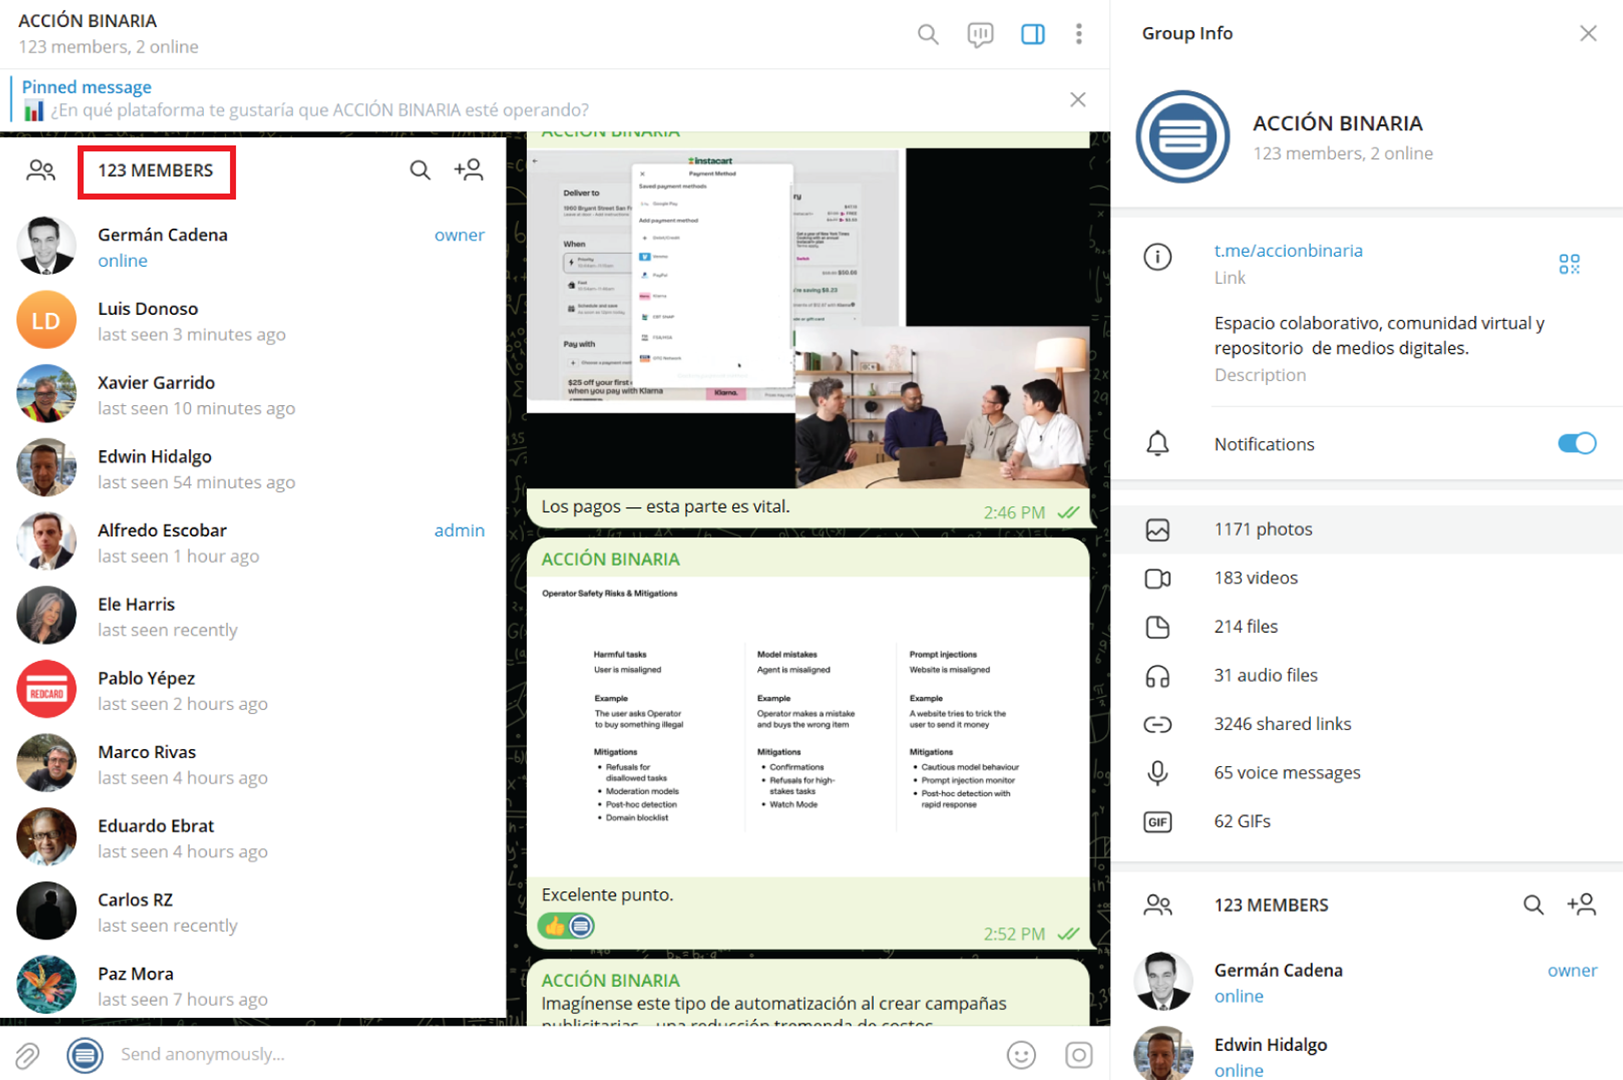The height and width of the screenshot is (1080, 1623).
Task: Search members in Group Info panel
Action: pos(1533,905)
